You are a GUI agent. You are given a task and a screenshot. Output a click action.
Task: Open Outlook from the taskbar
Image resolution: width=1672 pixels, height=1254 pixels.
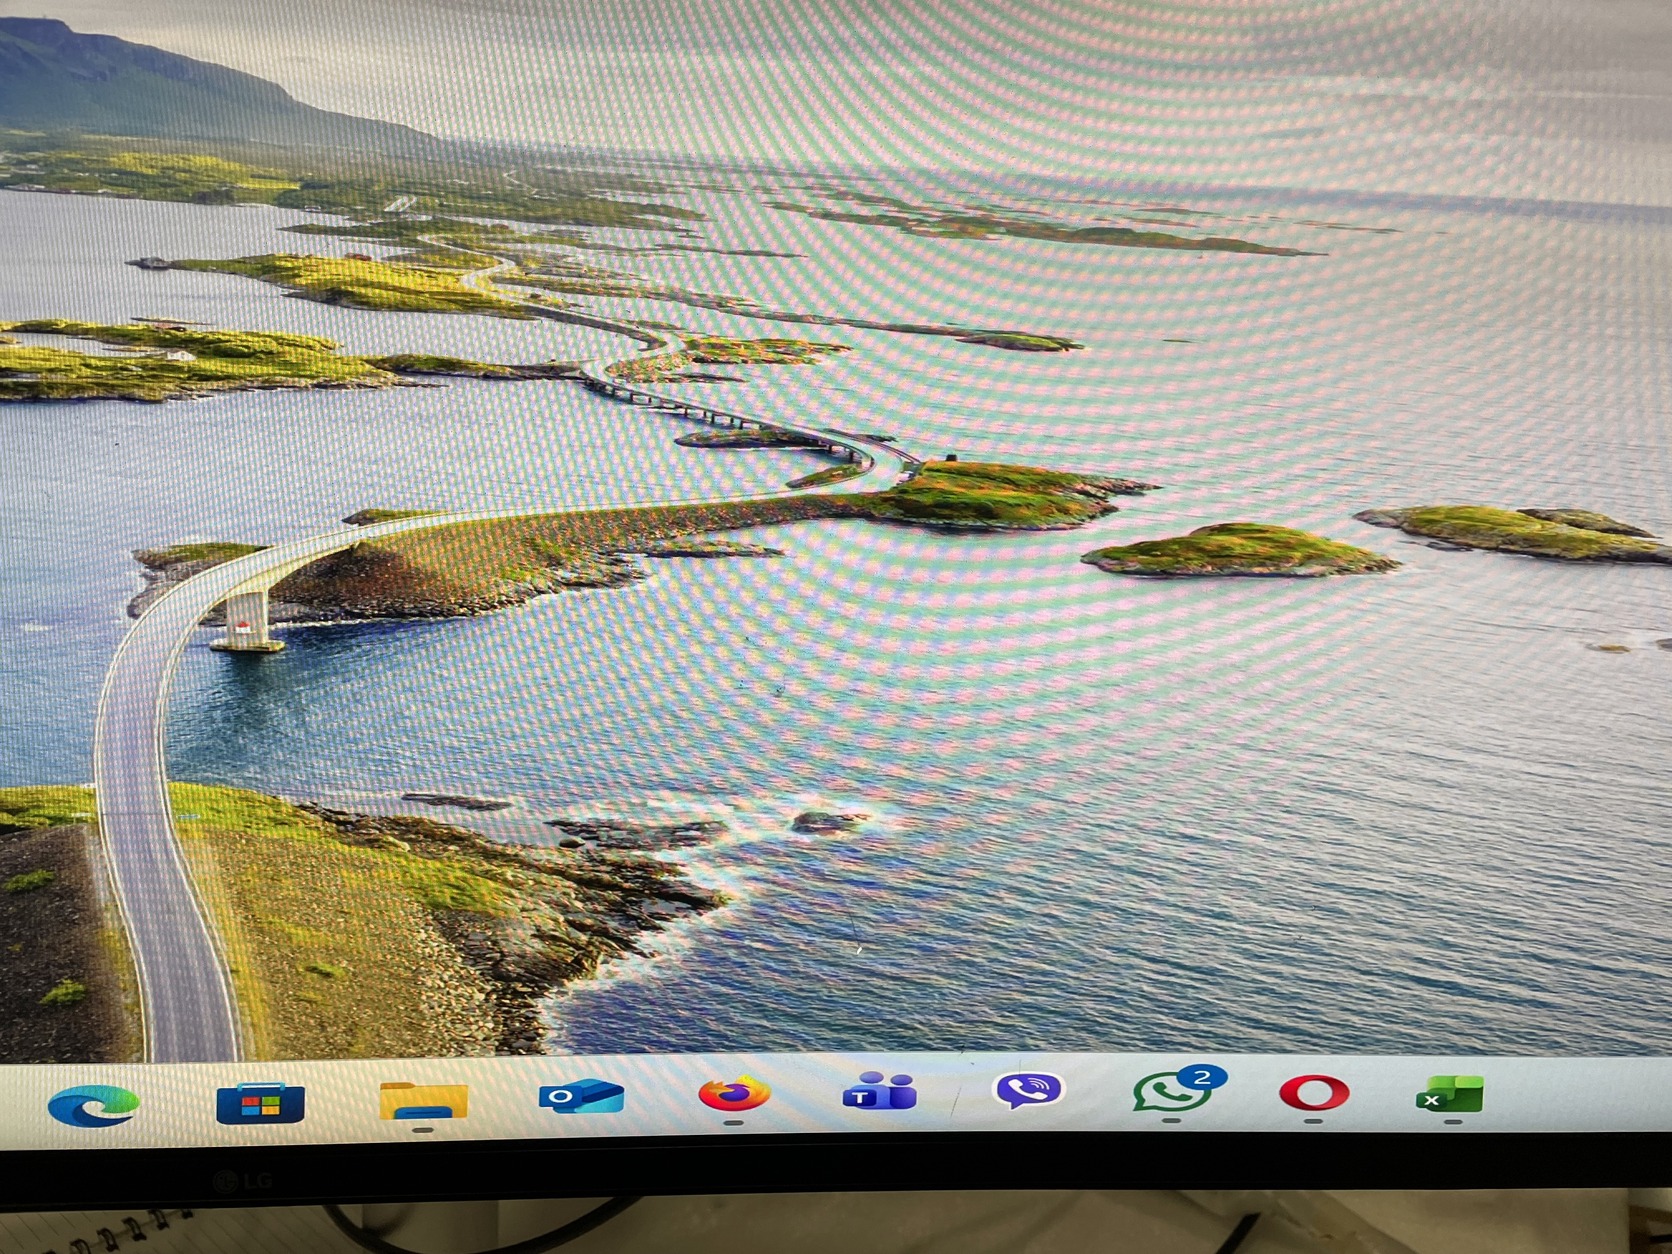581,1097
